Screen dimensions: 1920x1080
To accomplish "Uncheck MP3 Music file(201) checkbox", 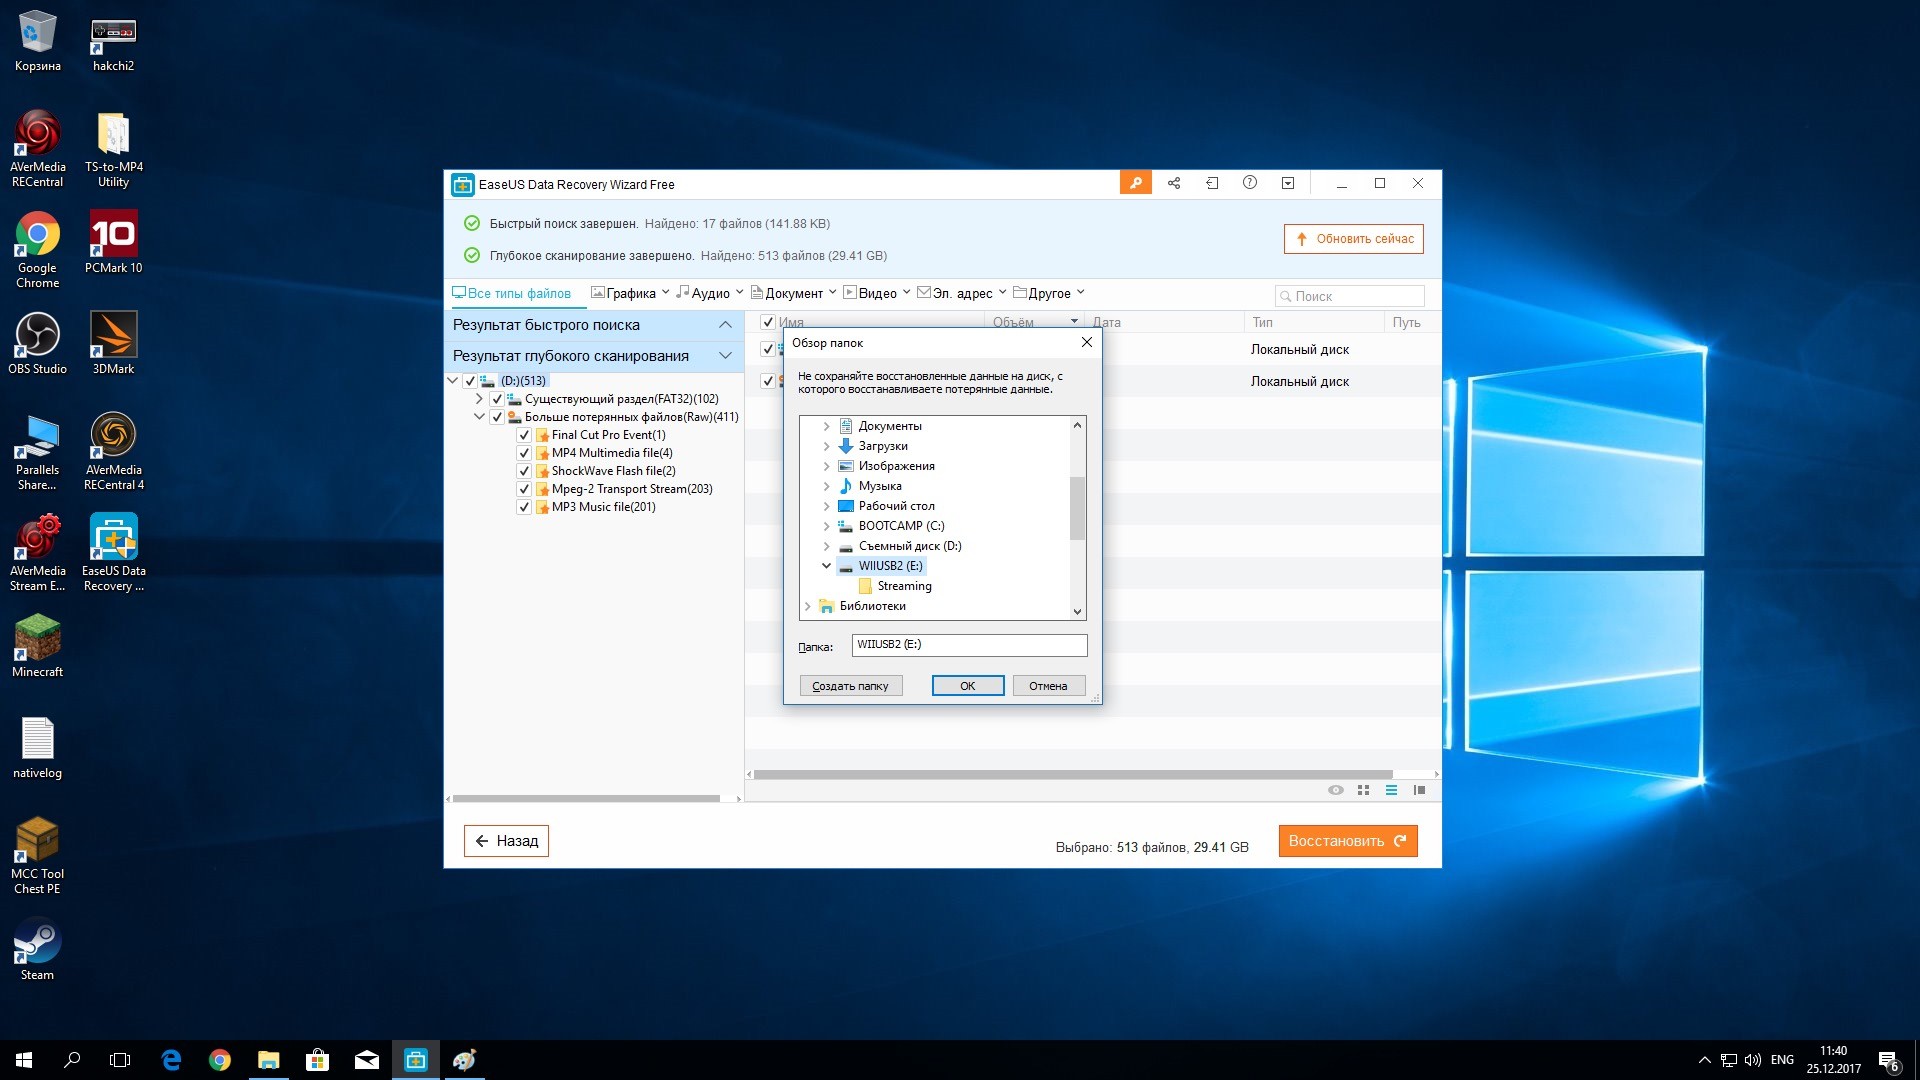I will (524, 507).
